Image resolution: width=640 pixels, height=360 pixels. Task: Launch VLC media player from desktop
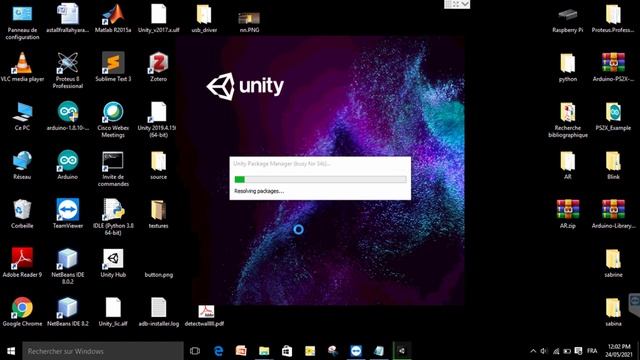(22, 67)
